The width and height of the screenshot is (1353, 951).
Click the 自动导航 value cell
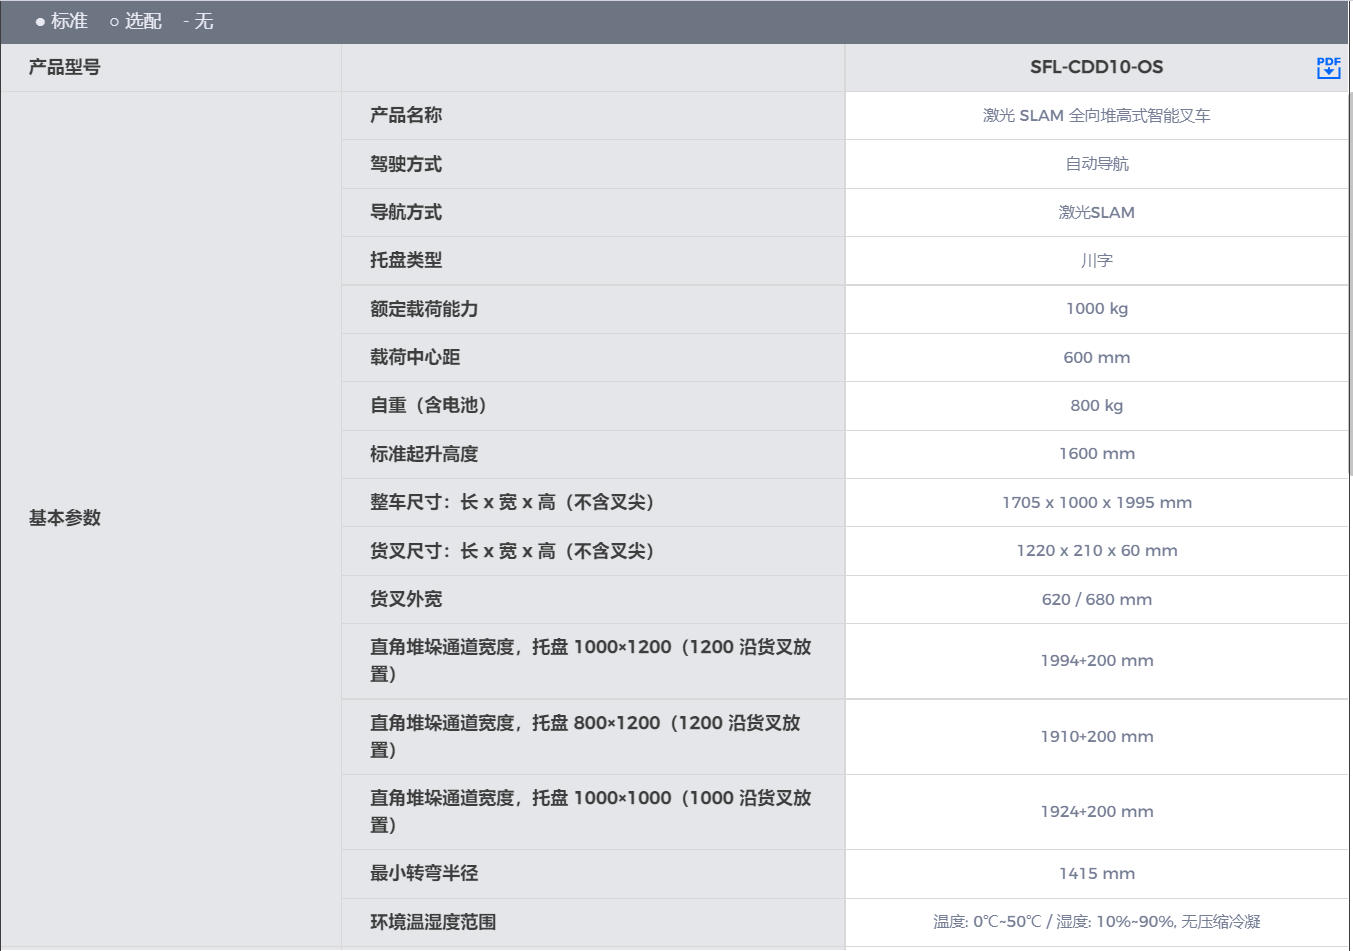[x=1096, y=164]
